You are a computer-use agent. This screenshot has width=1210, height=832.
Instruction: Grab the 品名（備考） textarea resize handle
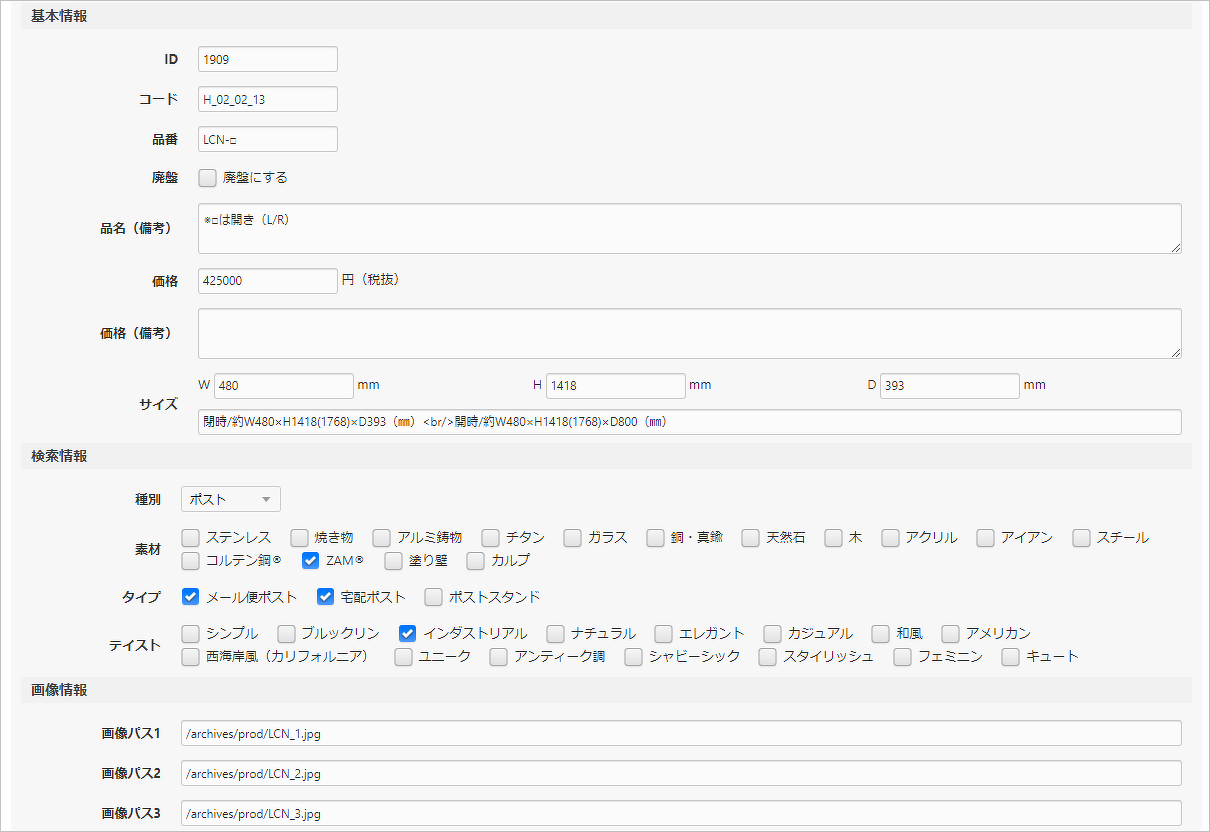tap(1176, 248)
